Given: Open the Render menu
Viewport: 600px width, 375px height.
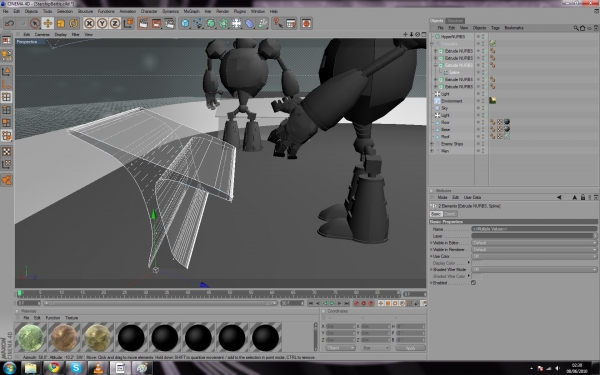Looking at the screenshot, I should [x=222, y=11].
